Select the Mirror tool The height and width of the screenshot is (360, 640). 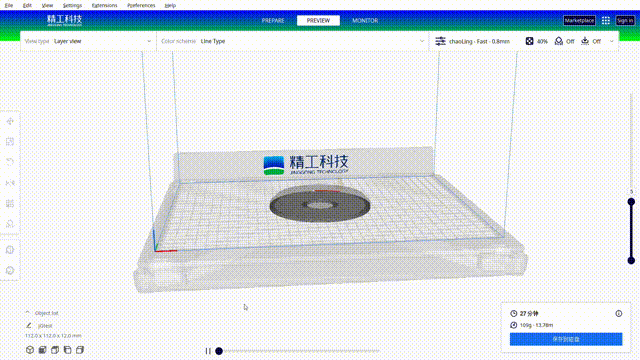10,183
